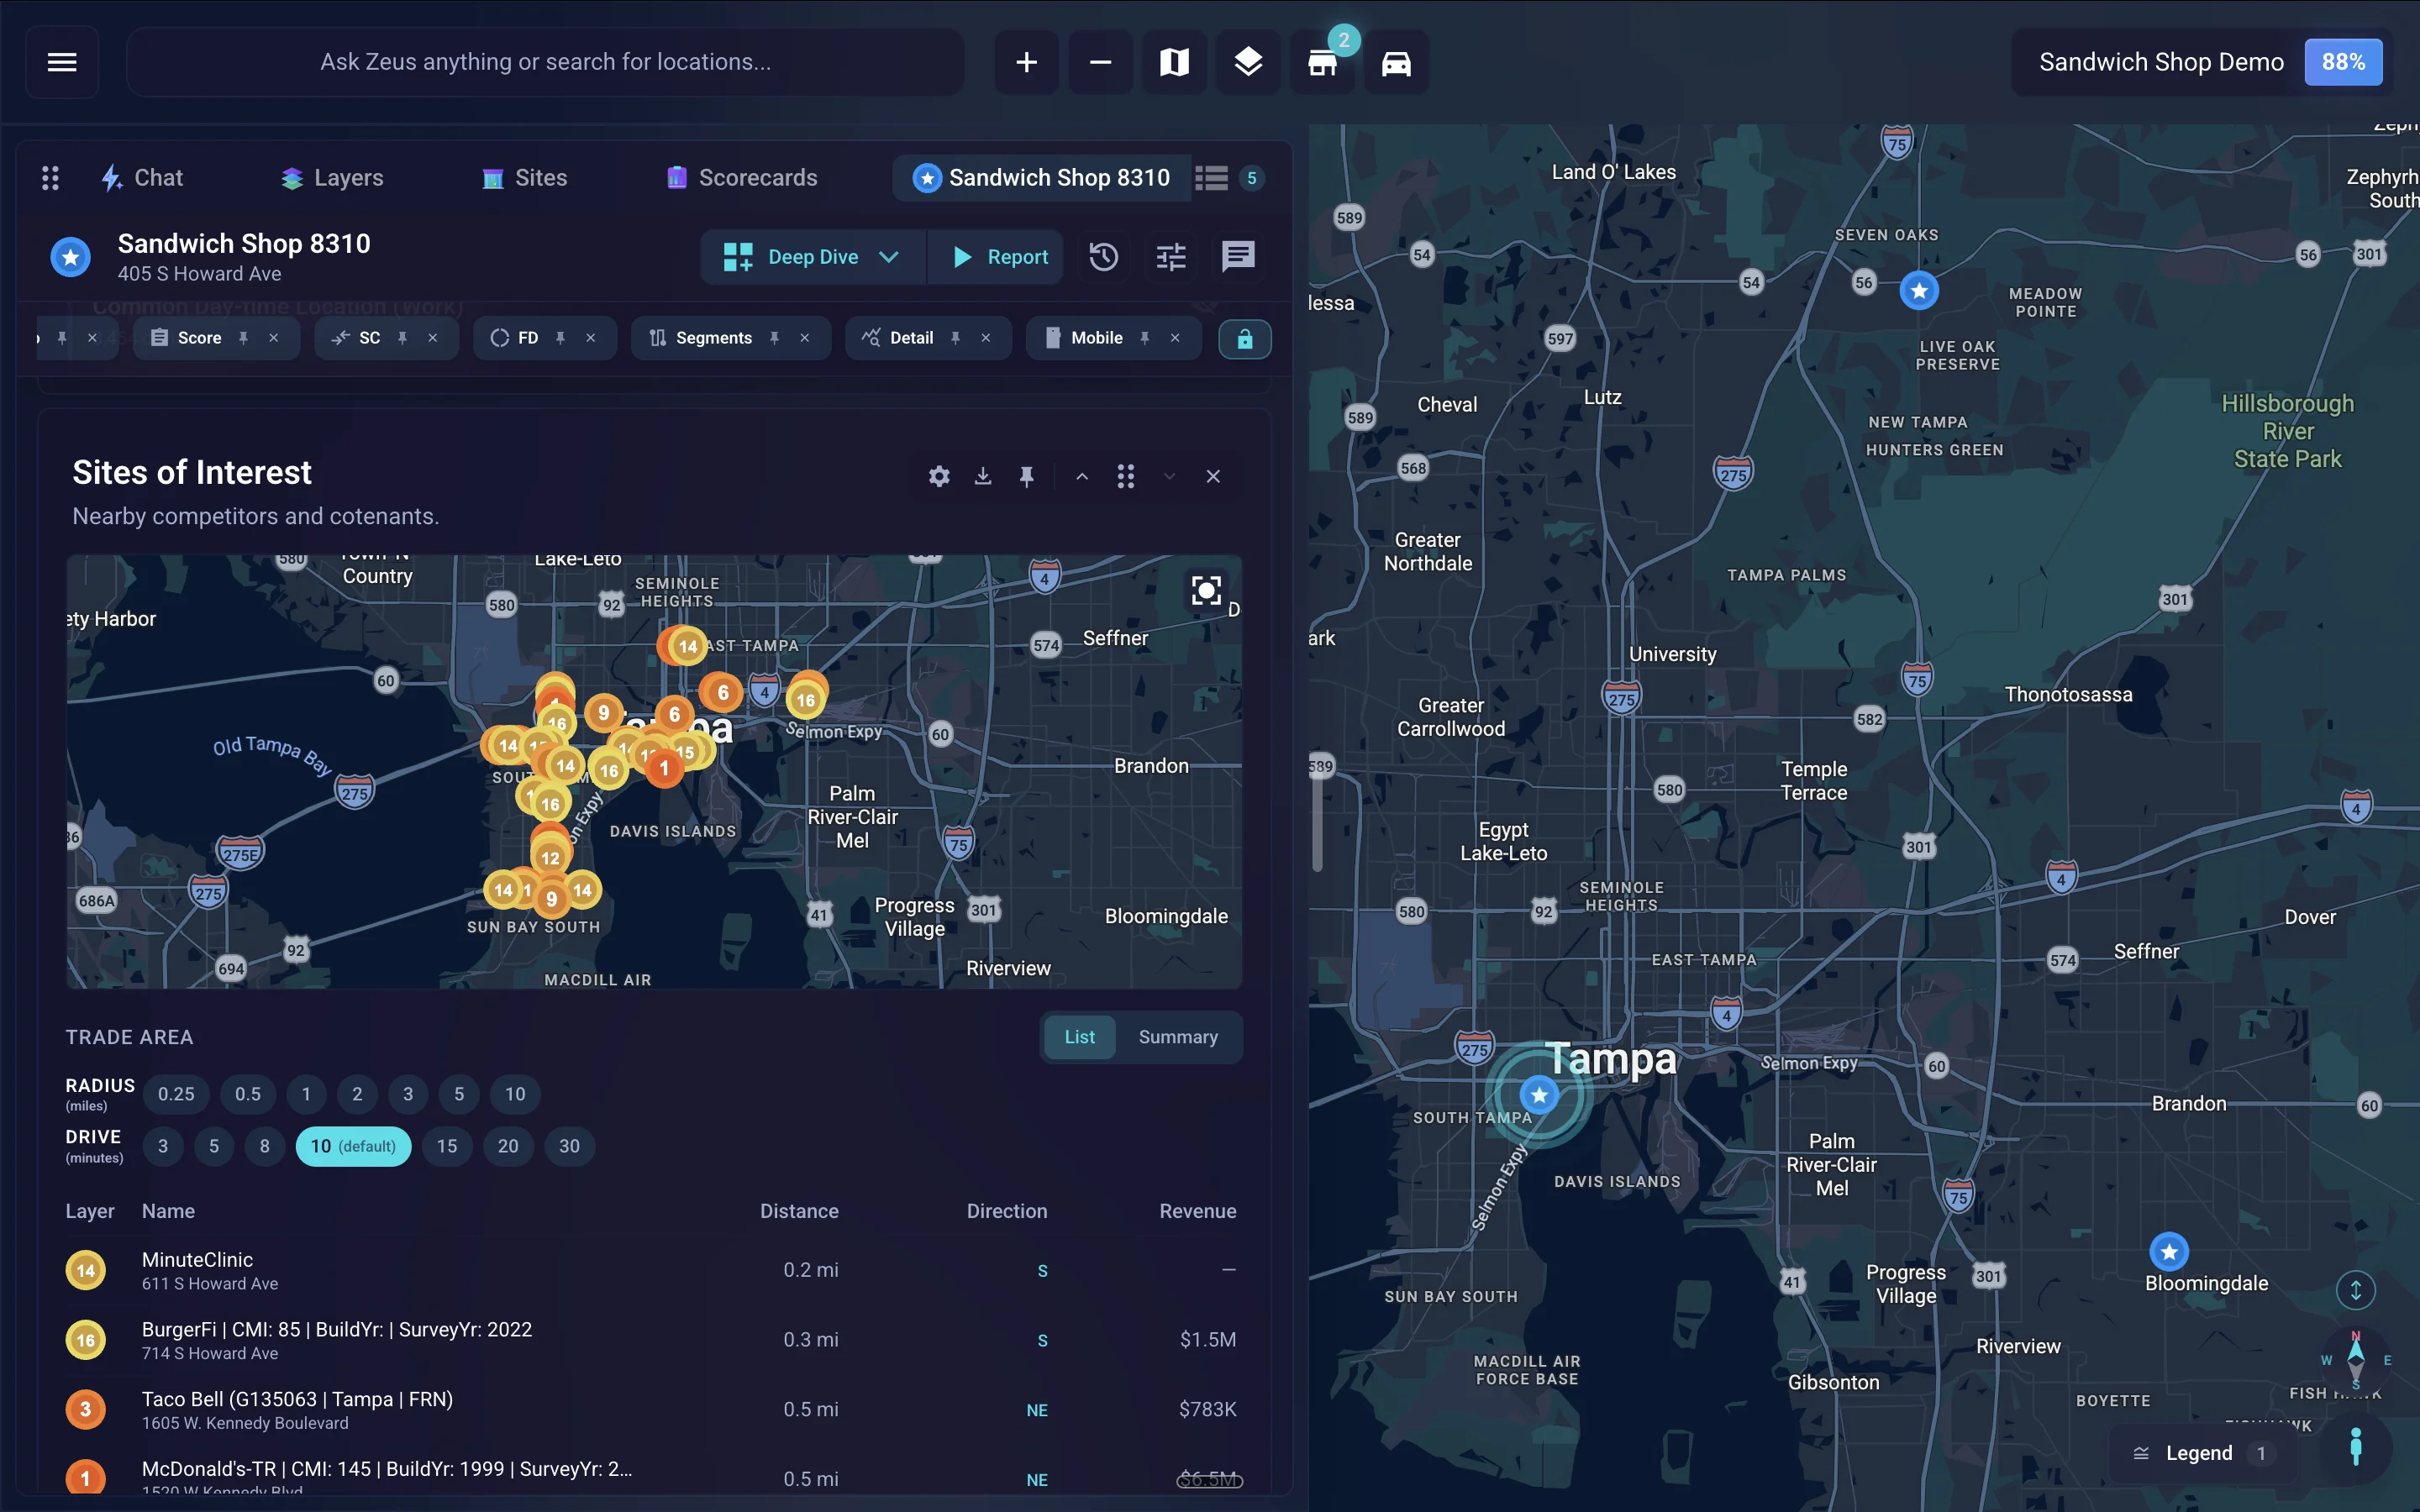The width and height of the screenshot is (2420, 1512).
Task: Switch to the Scorecards tab
Action: 742,178
